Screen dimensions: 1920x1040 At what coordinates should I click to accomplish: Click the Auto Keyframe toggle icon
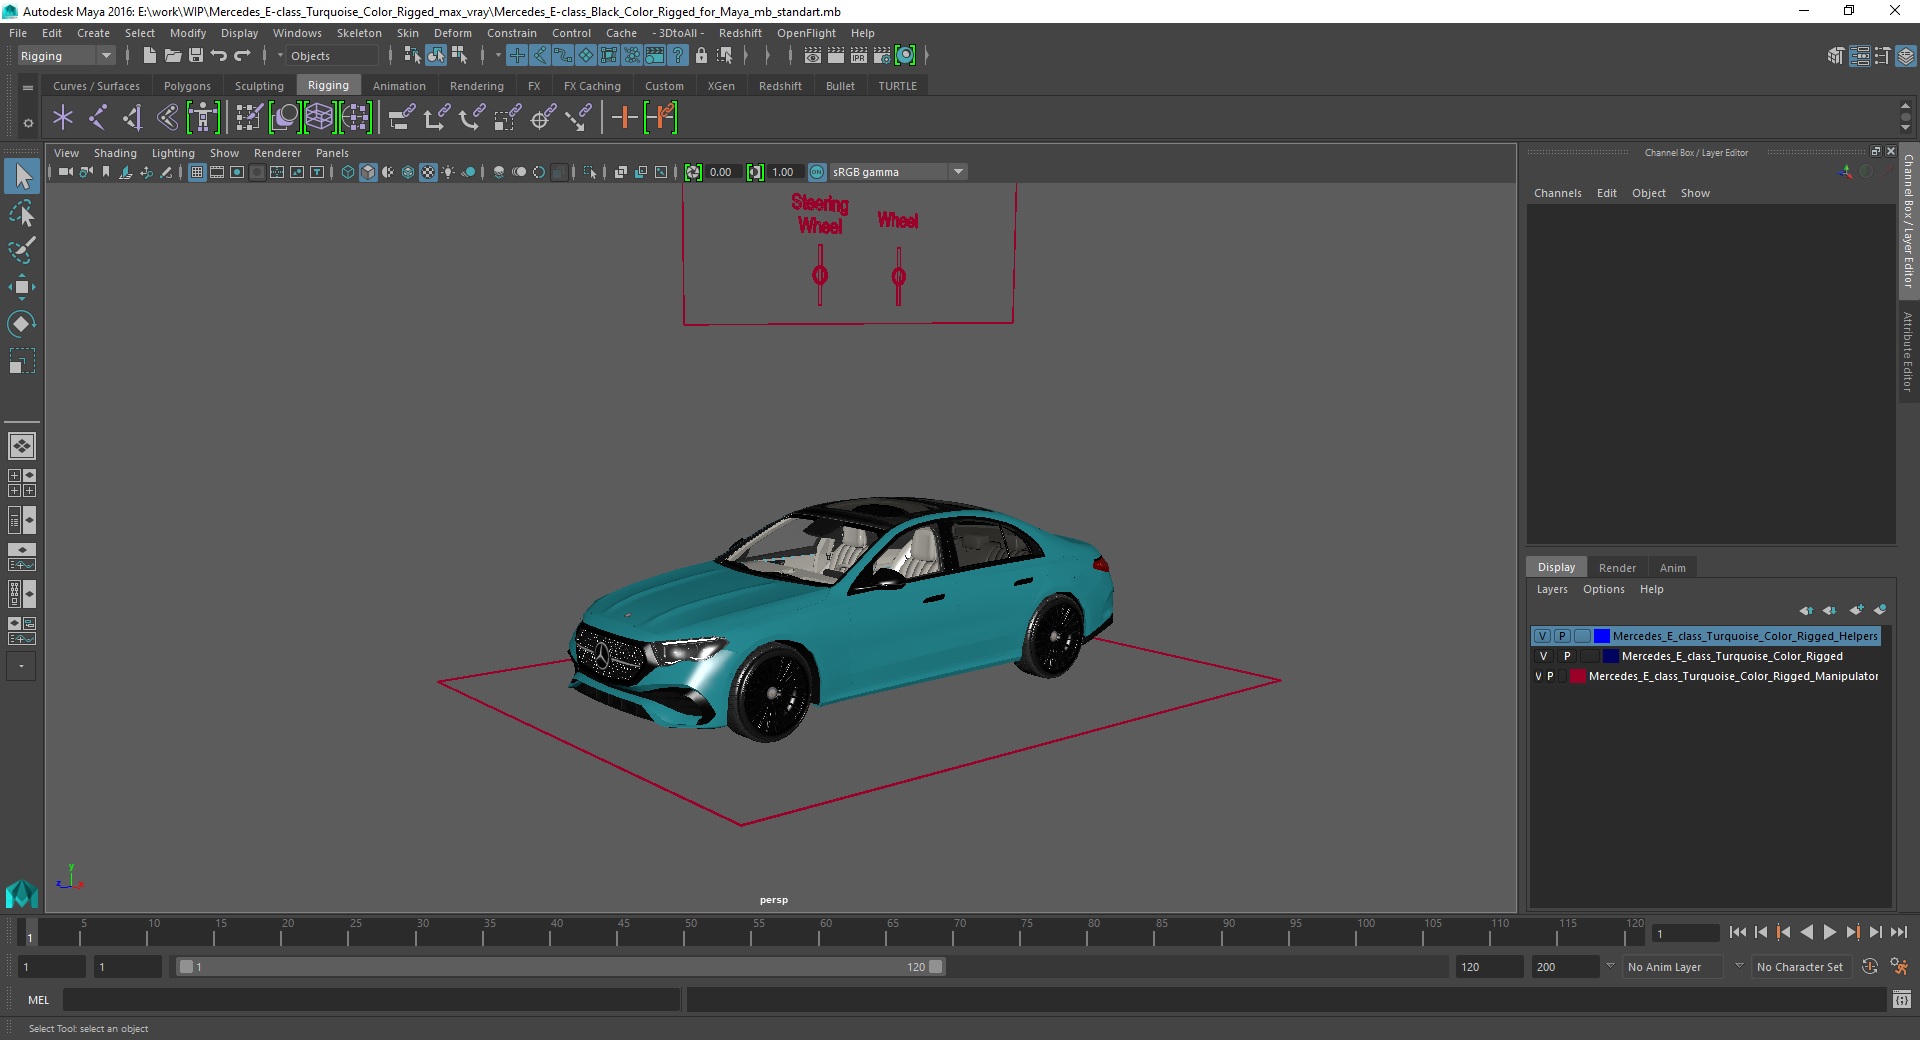pyautogui.click(x=1870, y=967)
